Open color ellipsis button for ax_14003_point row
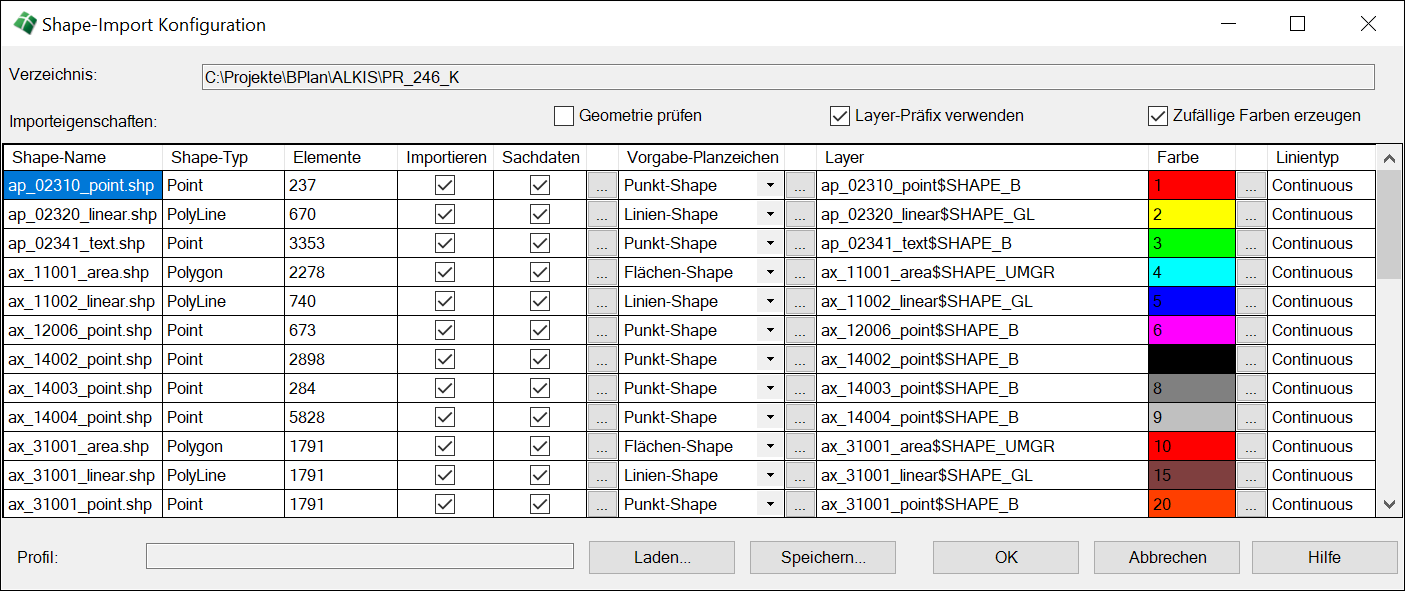The height and width of the screenshot is (591, 1405). coord(1251,389)
